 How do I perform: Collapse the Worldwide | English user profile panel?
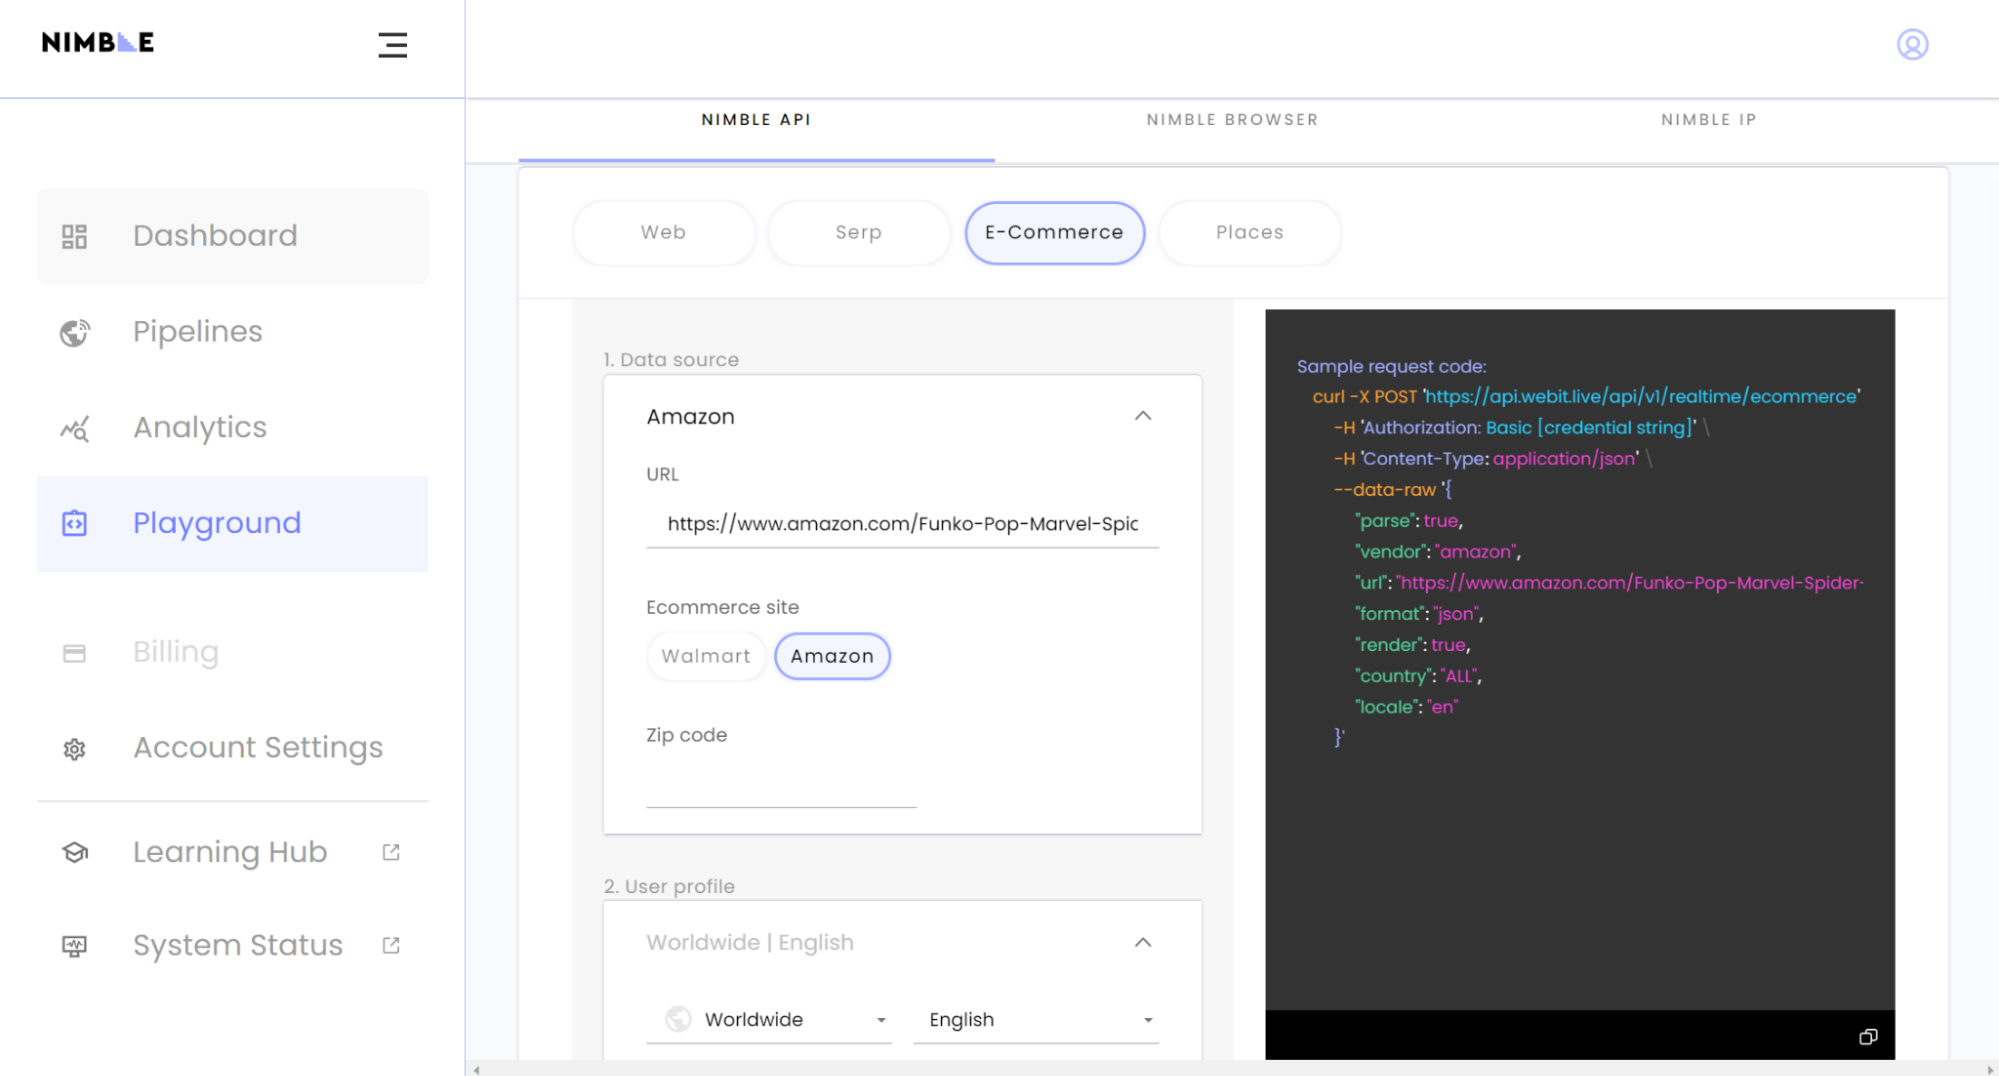tap(1143, 943)
